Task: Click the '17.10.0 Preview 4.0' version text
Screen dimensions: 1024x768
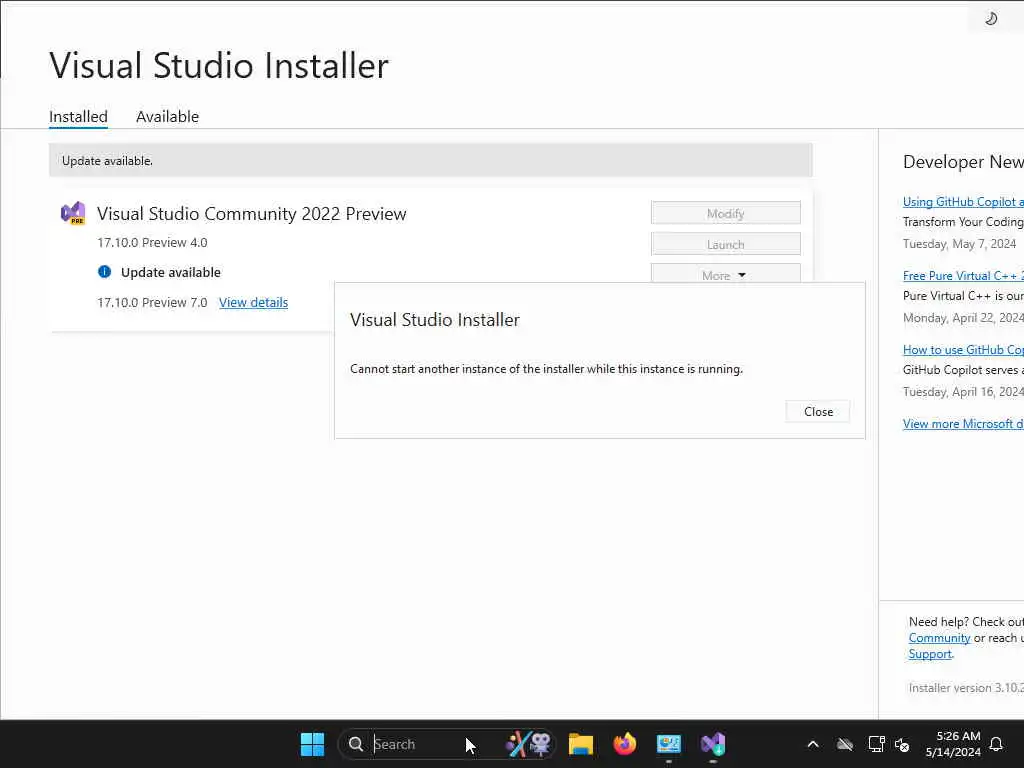Action: pos(152,242)
